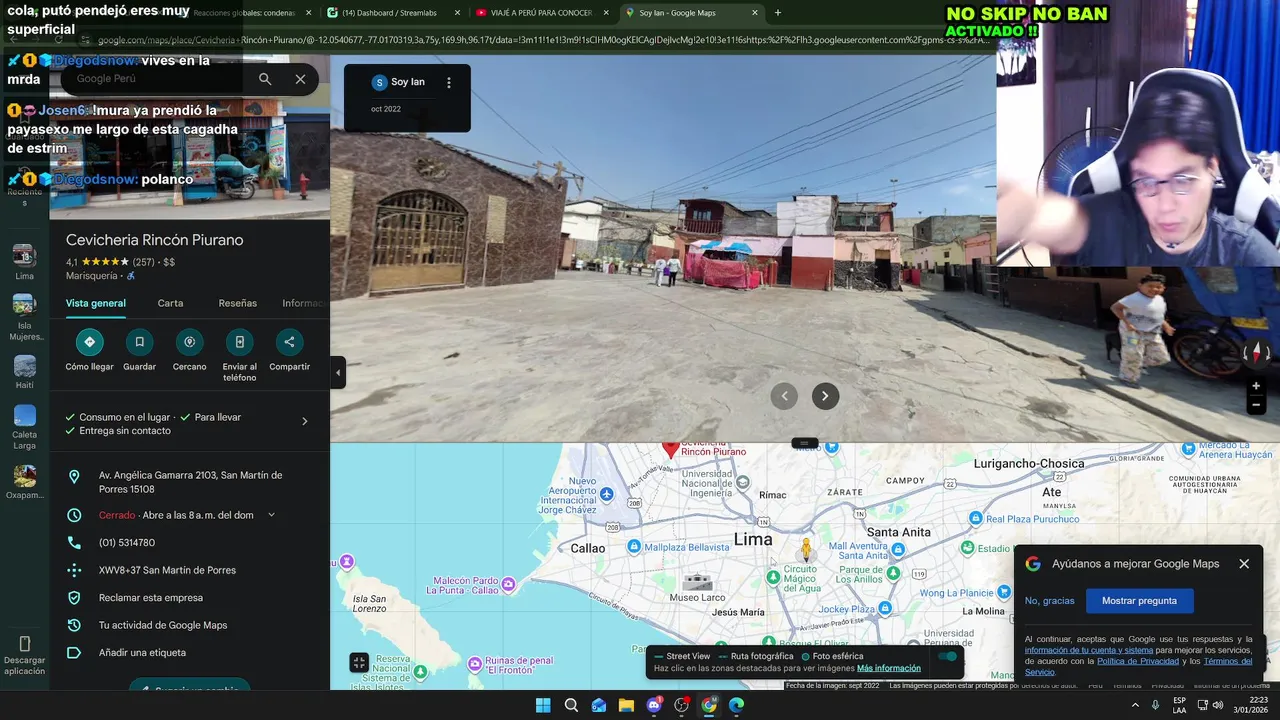Select the Mallplaza Bellavista marker

634,547
